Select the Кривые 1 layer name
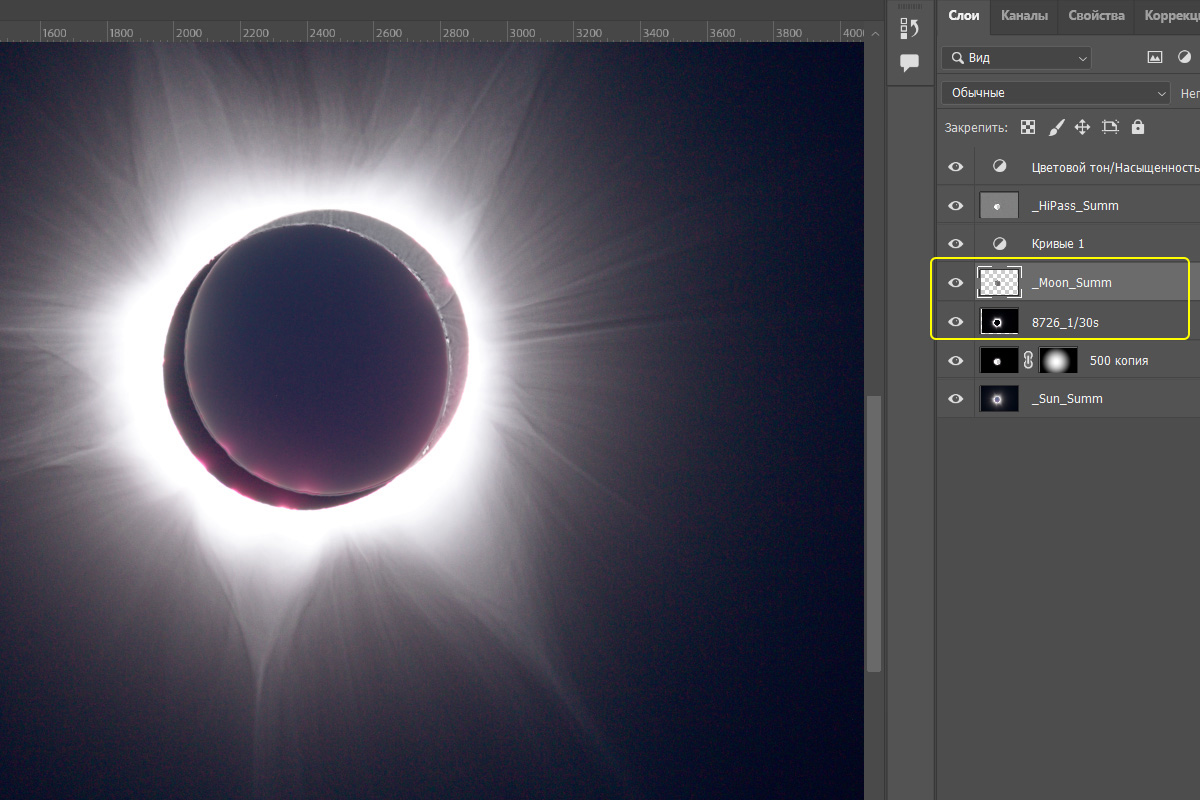Screen dimensions: 1200x800 [1058, 244]
